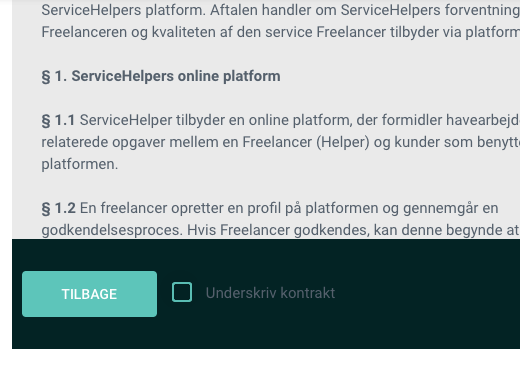Click heading '§ 1. ServiceHelpers online platform'
Viewport: 520px width, 368px height.
tap(161, 76)
